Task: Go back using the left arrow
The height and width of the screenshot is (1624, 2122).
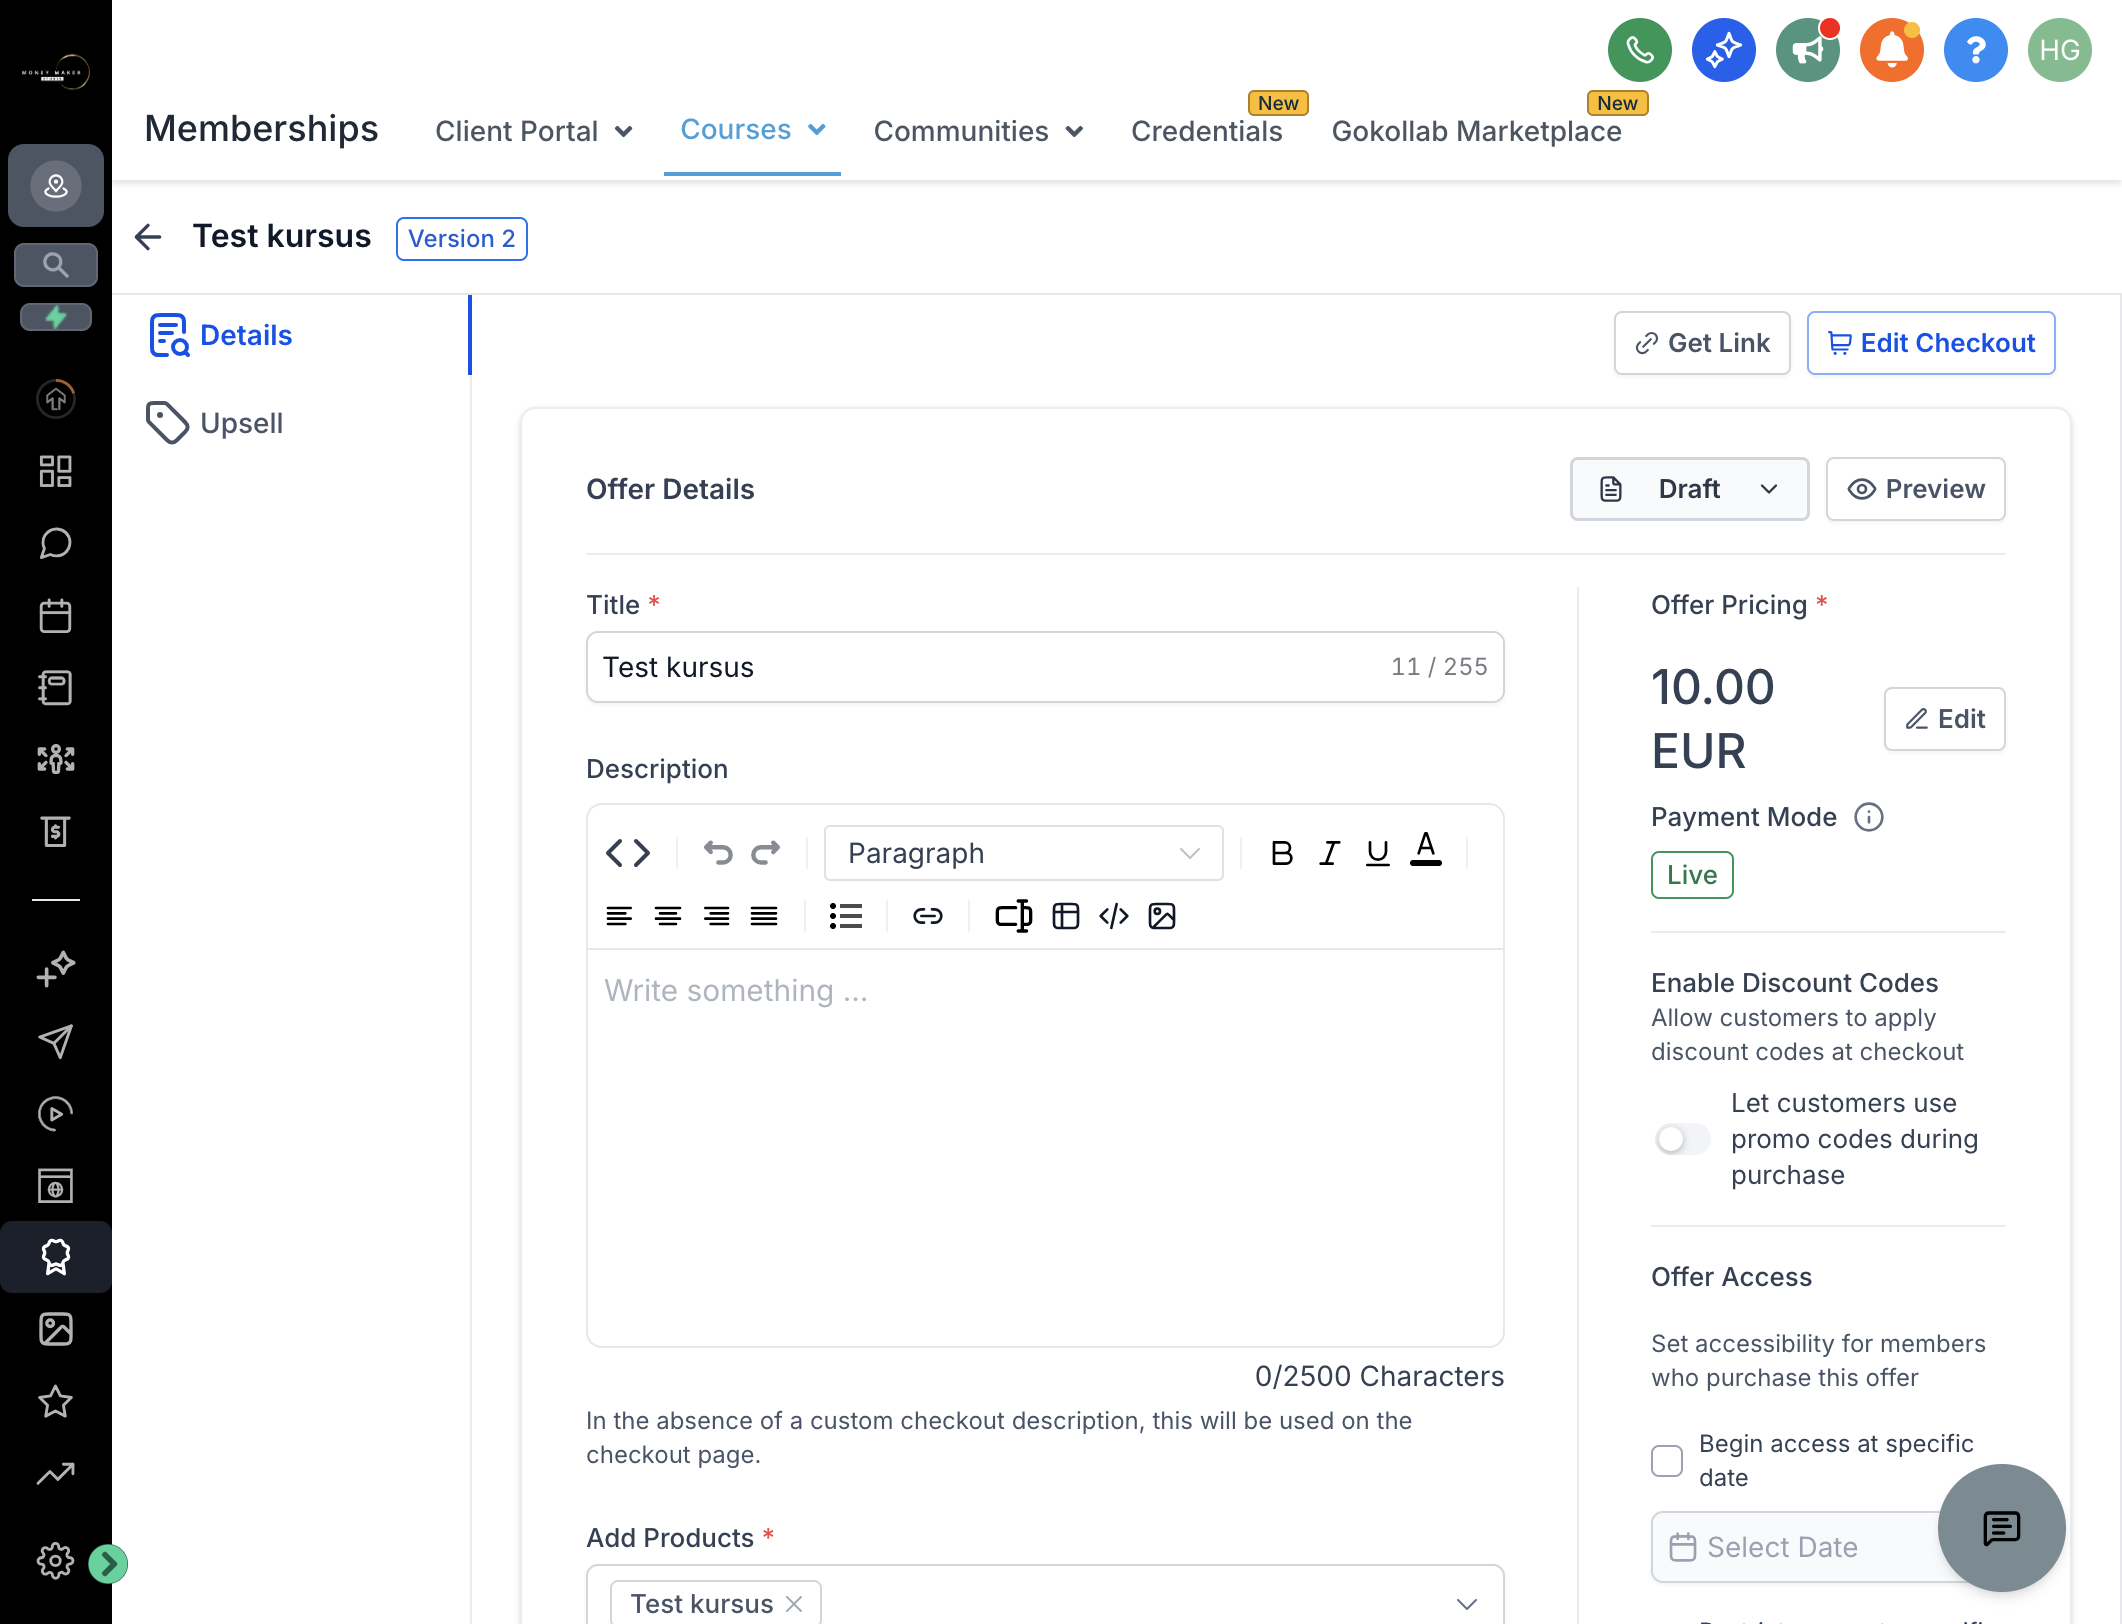Action: [x=148, y=237]
